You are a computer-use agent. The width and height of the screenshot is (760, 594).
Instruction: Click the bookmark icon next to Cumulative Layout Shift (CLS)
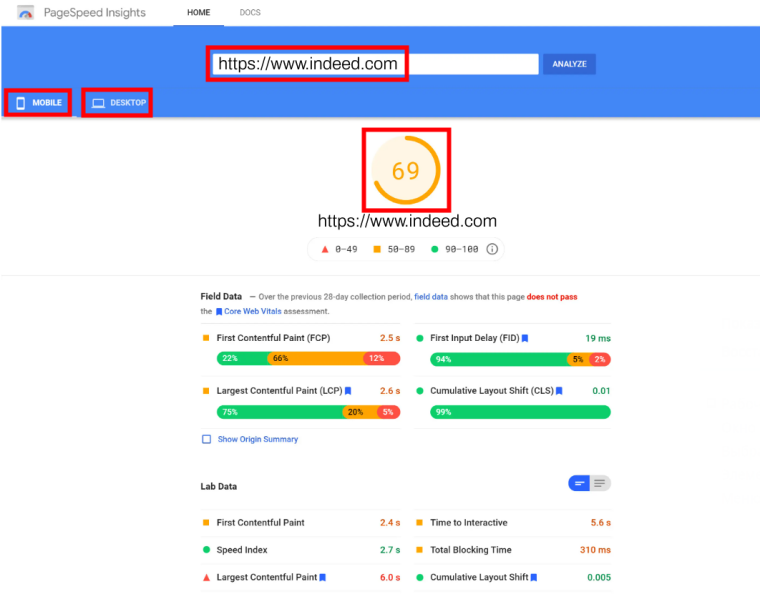click(559, 391)
